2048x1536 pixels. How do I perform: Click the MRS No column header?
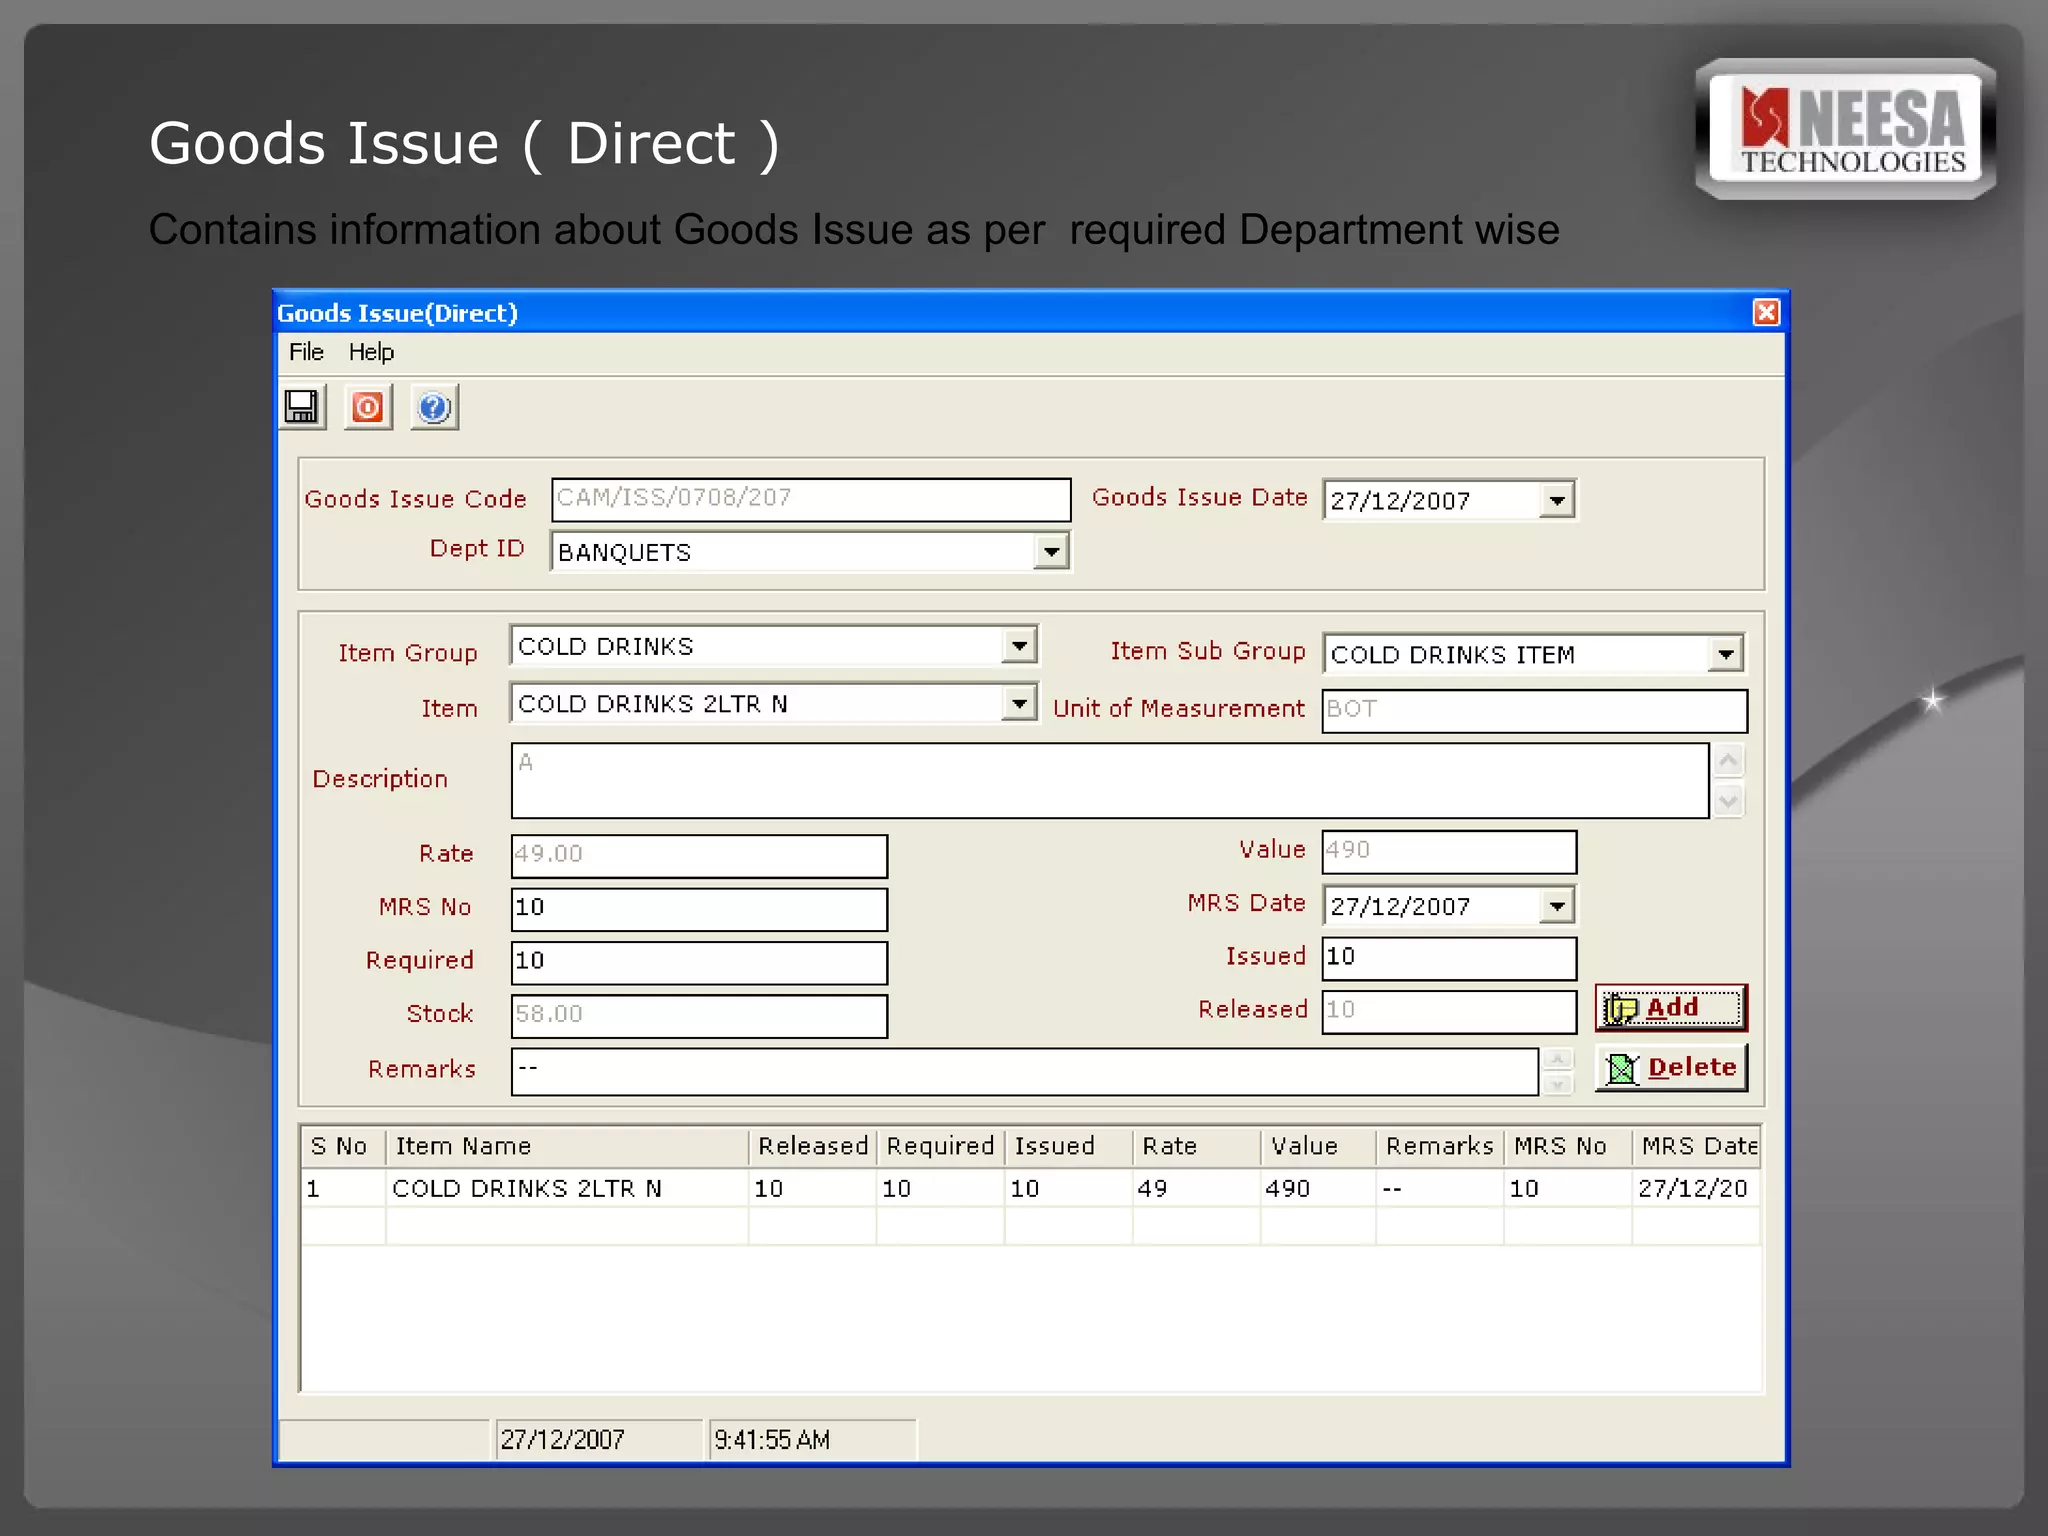point(1569,1146)
